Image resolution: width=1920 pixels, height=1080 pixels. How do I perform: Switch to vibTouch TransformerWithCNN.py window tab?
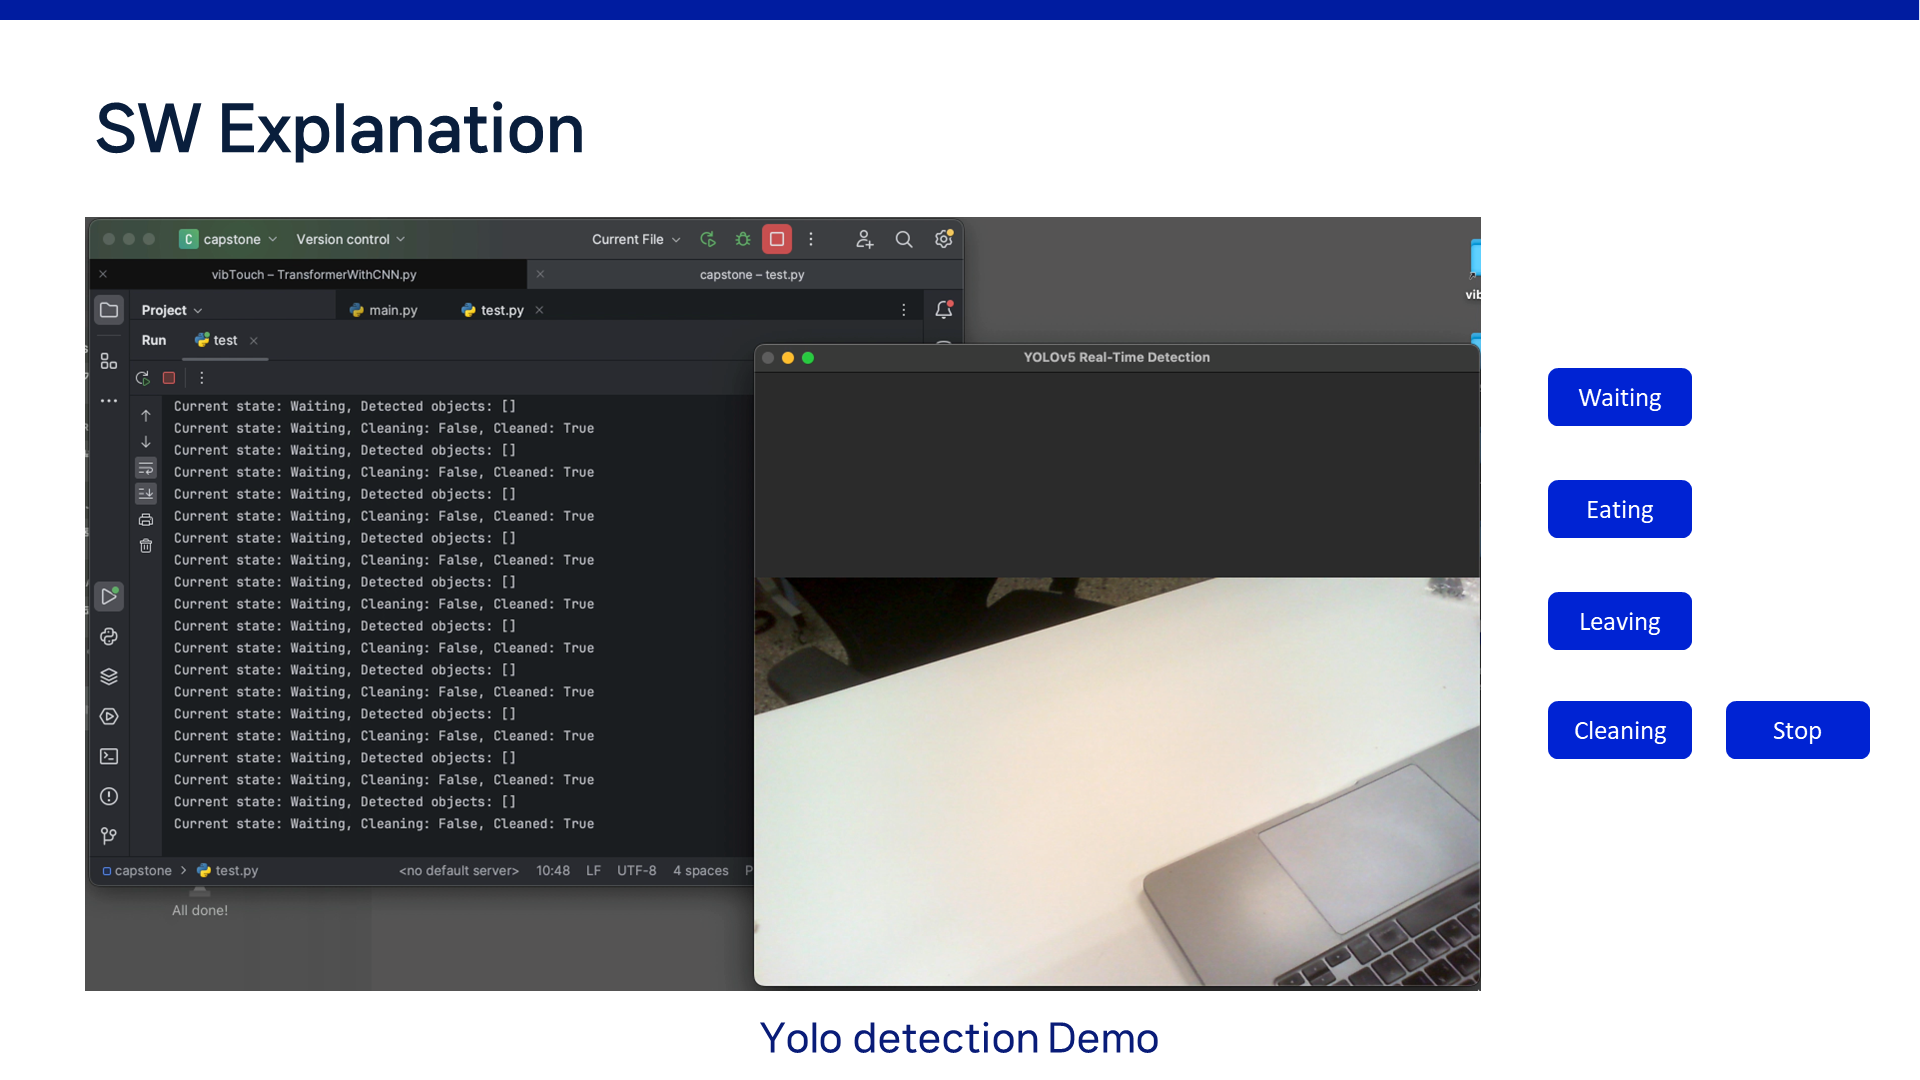tap(313, 274)
